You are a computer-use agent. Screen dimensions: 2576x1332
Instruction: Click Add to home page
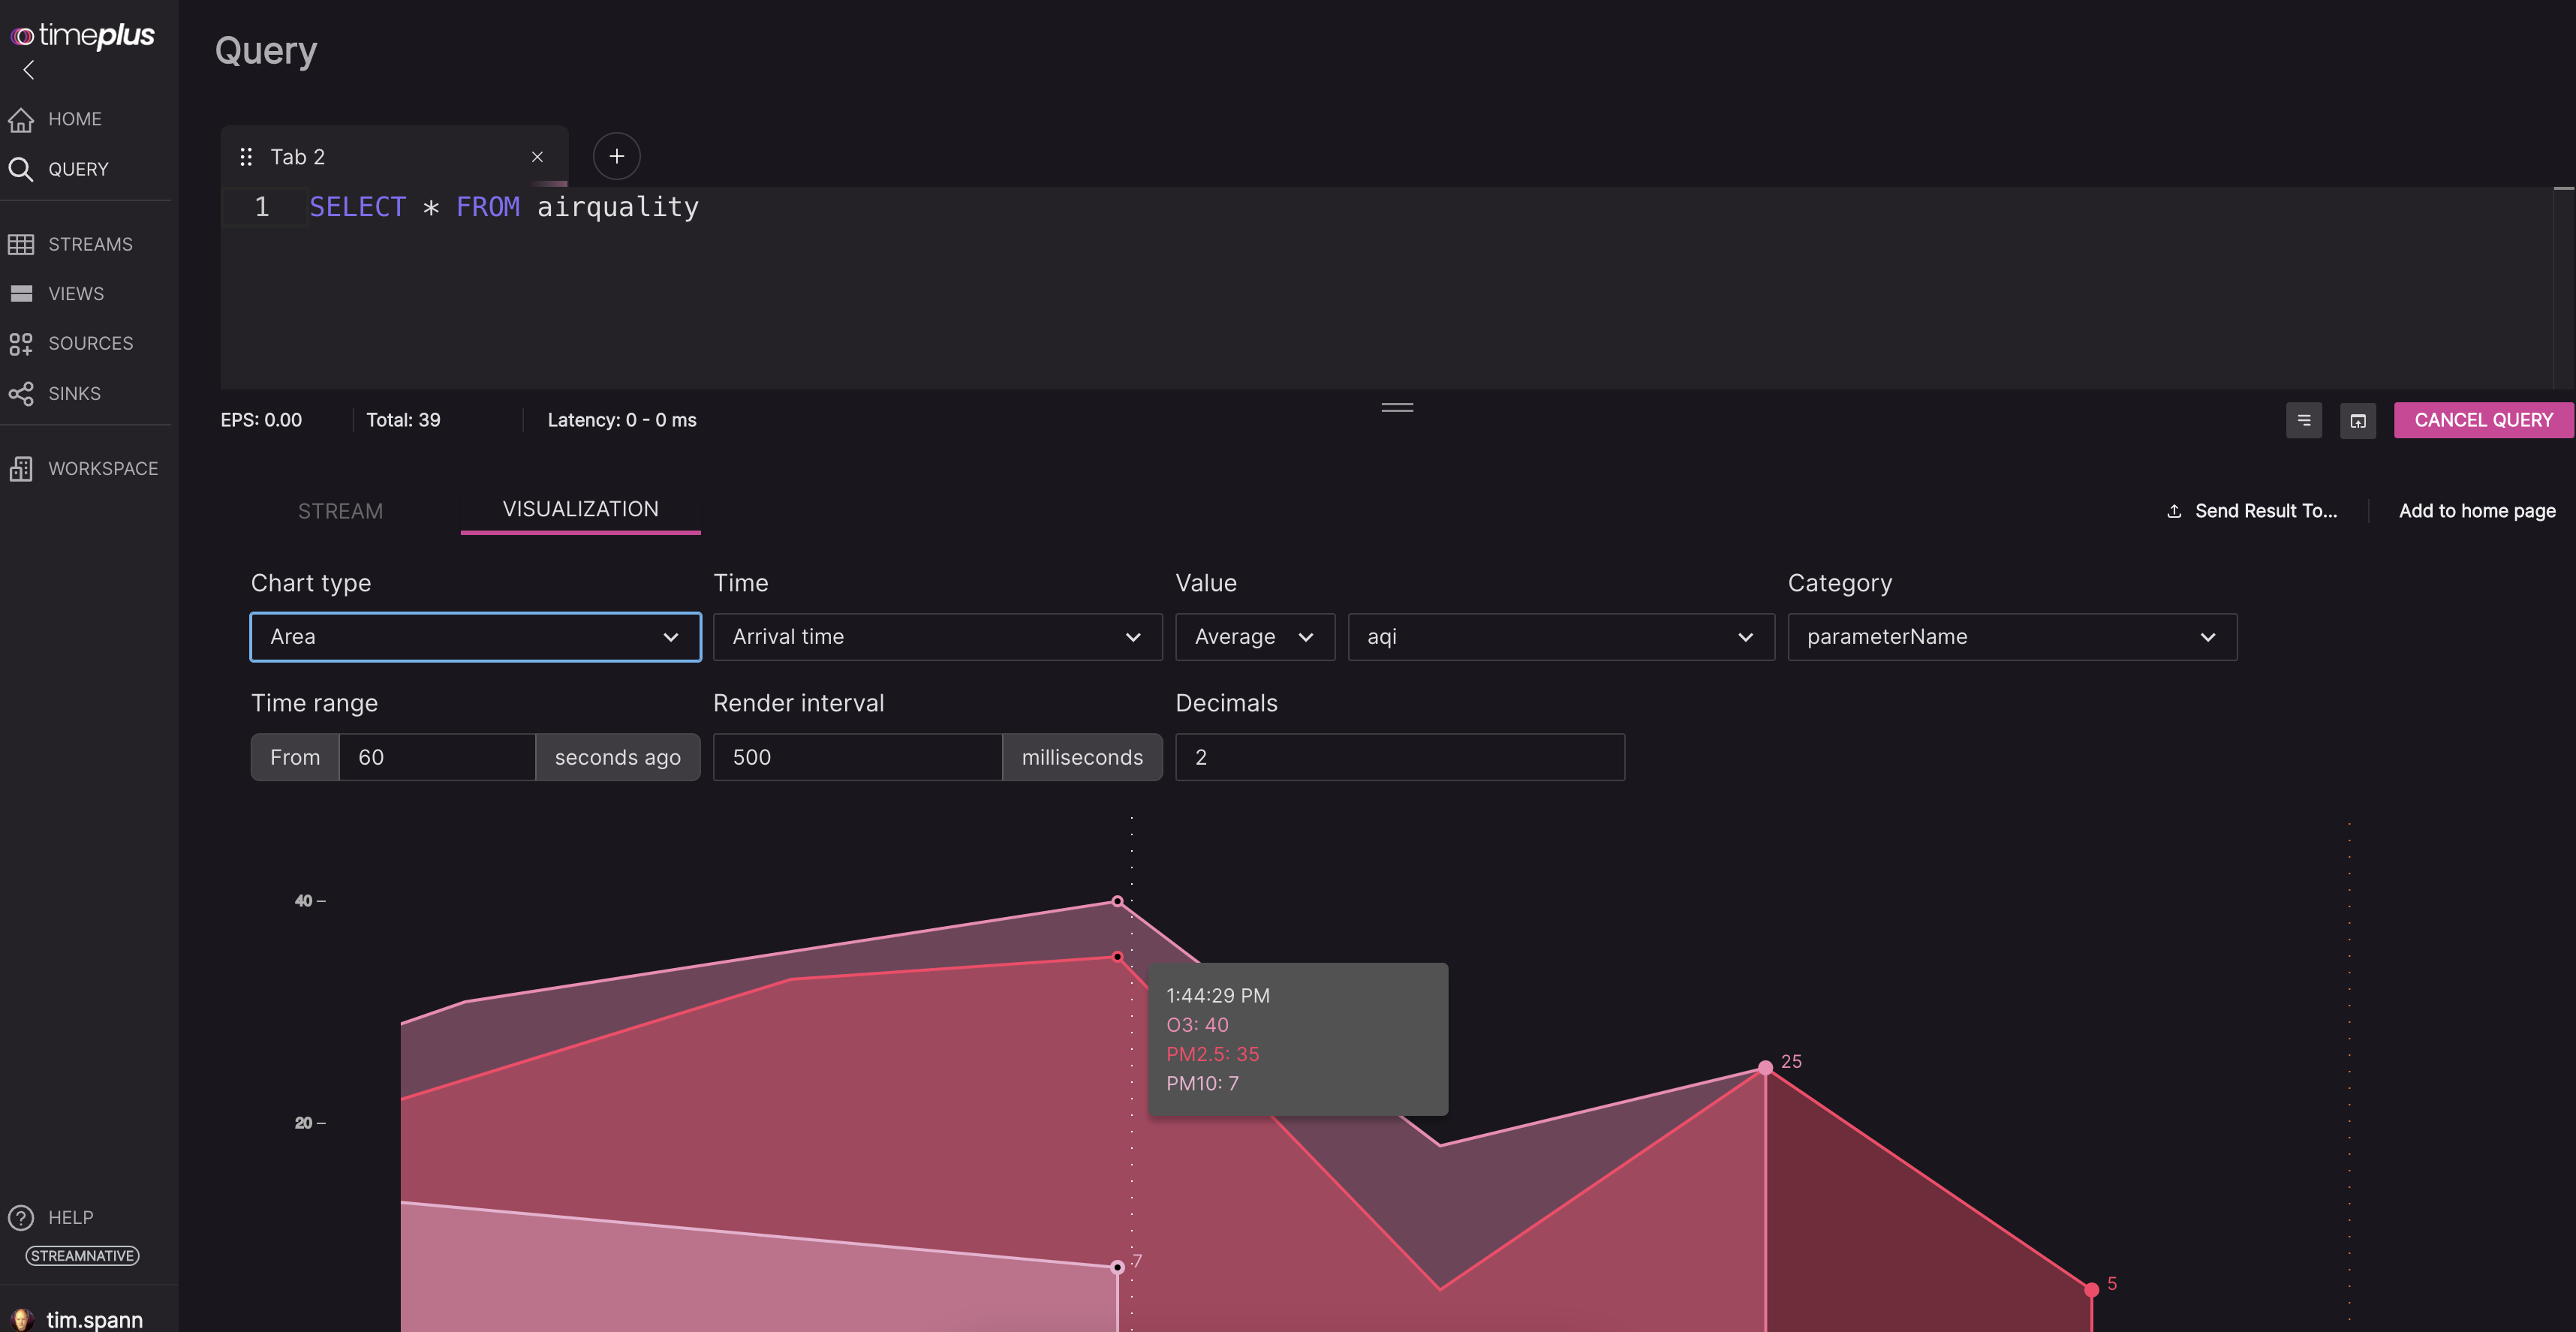[2476, 511]
